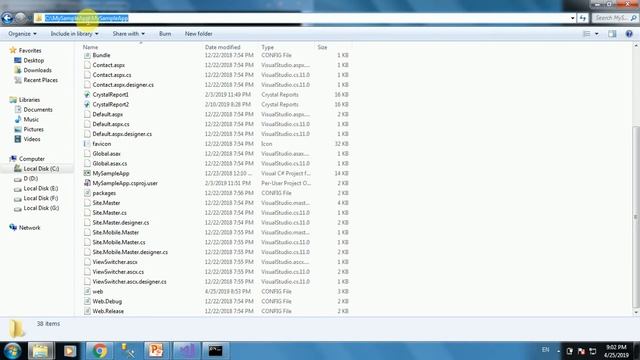This screenshot has height=360, width=640.
Task: Toggle the preview pane
Action: [612, 34]
